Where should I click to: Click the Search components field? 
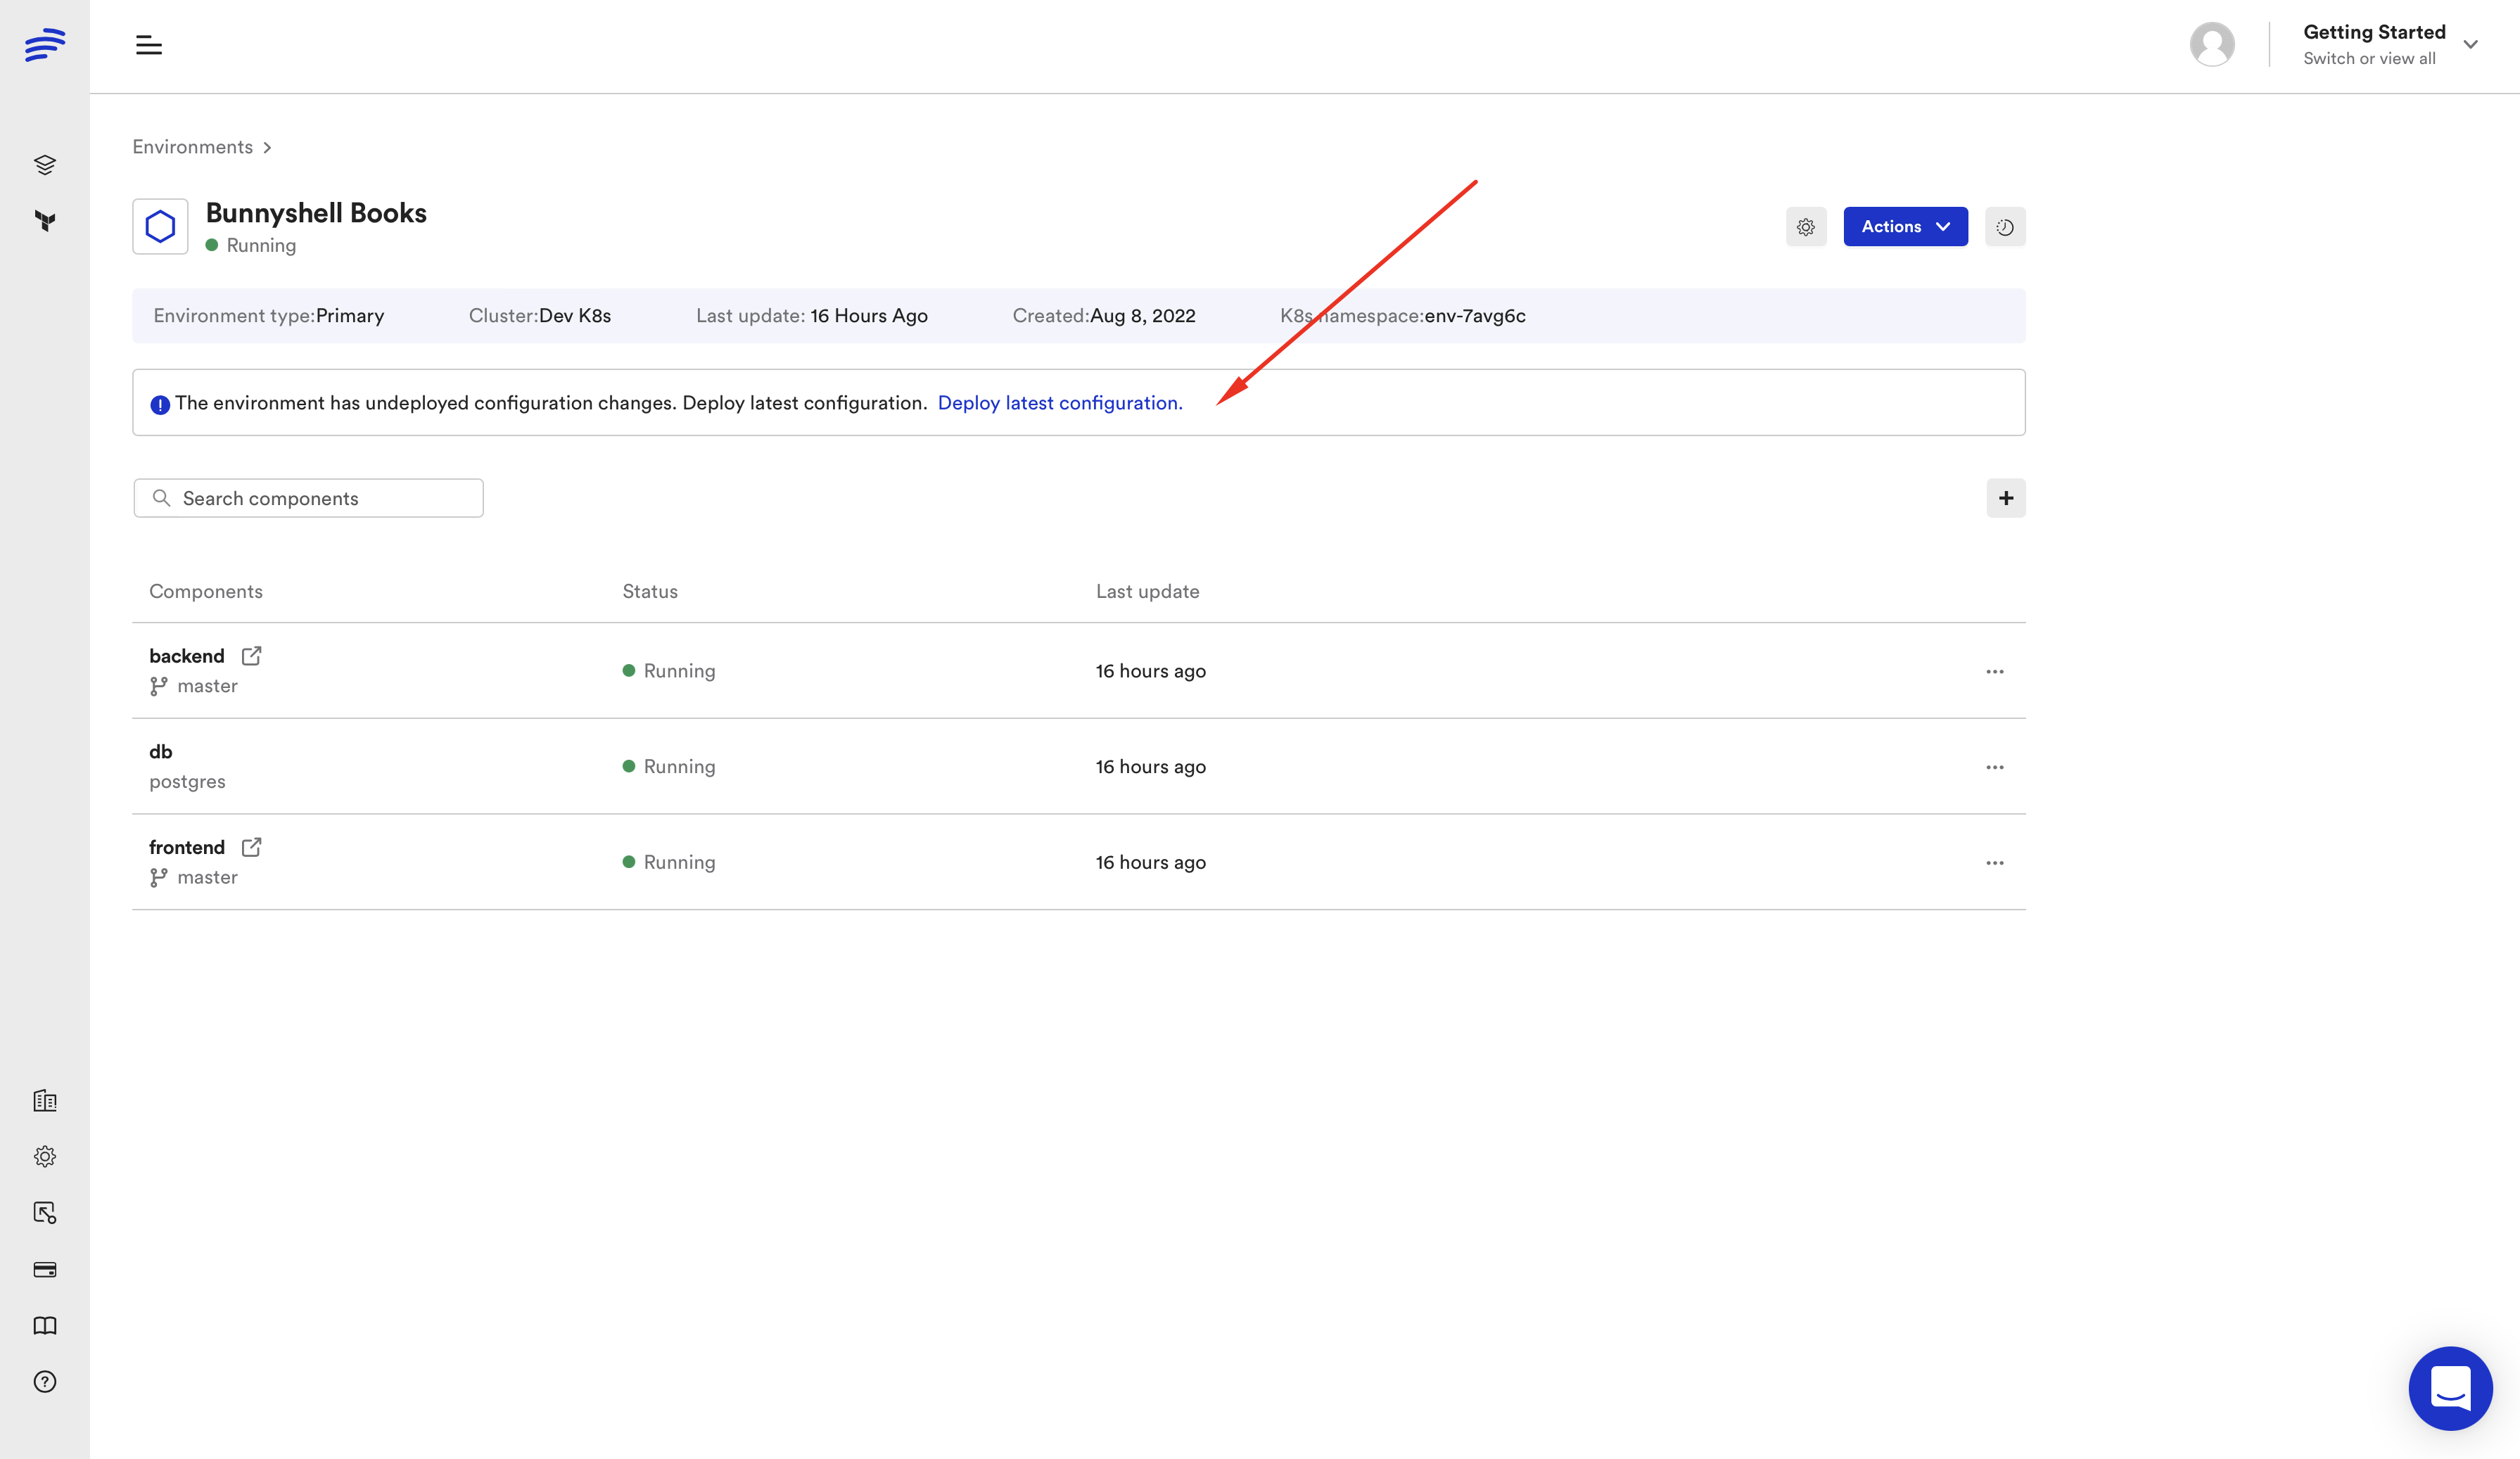click(309, 498)
